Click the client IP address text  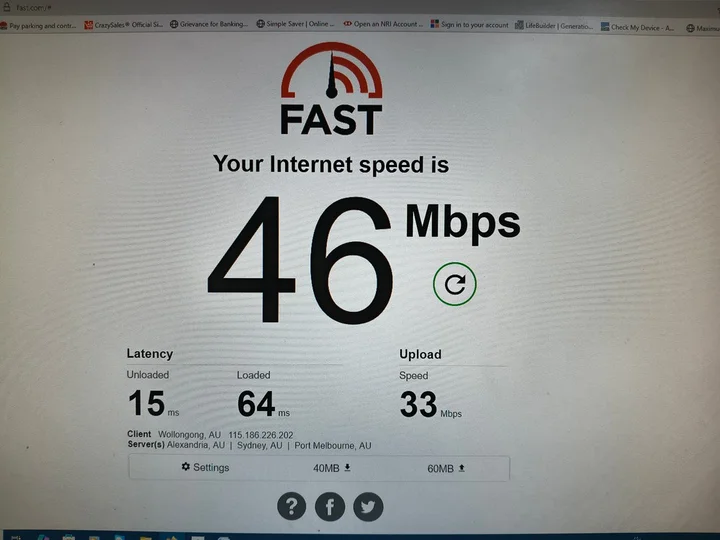[x=260, y=435]
